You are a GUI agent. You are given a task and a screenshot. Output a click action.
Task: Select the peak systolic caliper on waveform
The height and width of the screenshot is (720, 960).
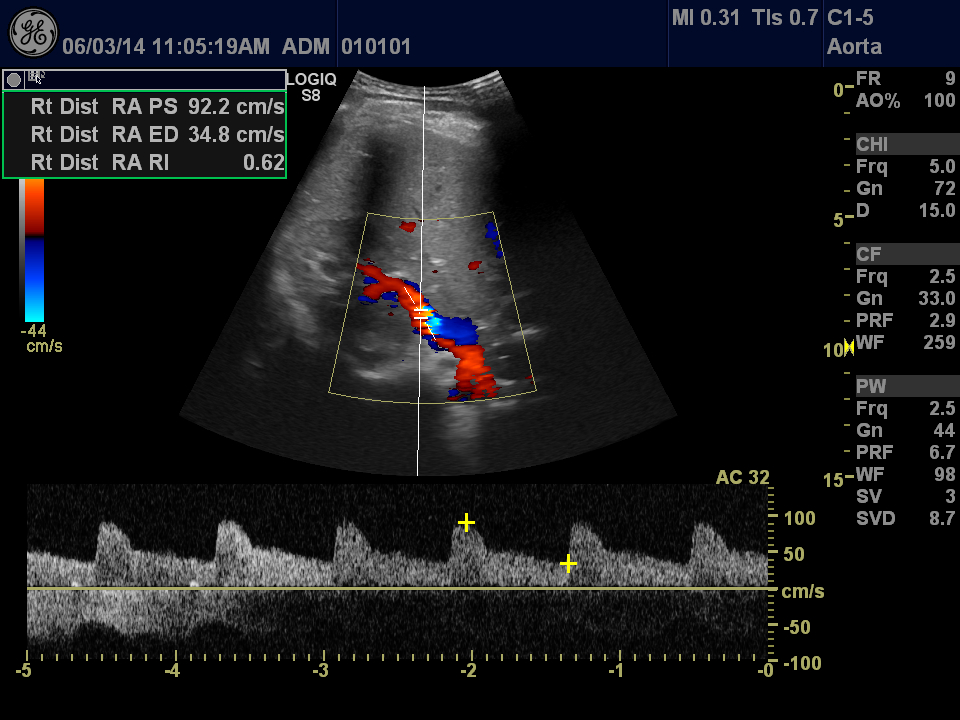click(x=466, y=522)
